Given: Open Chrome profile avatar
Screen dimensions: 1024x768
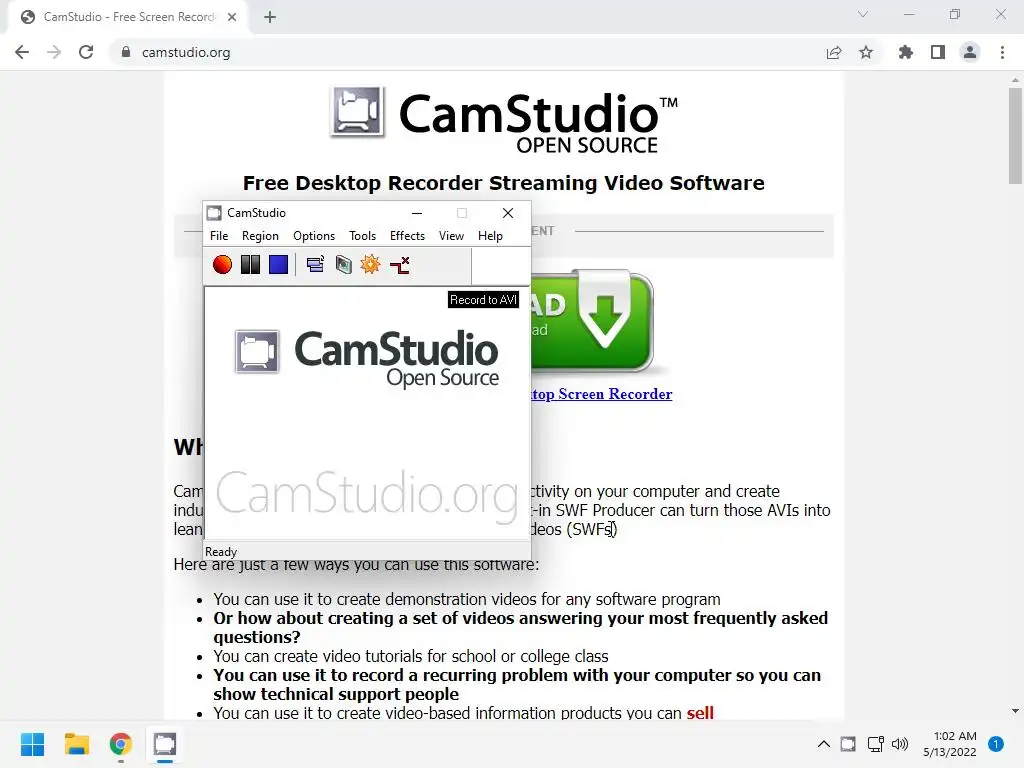Looking at the screenshot, I should (970, 52).
